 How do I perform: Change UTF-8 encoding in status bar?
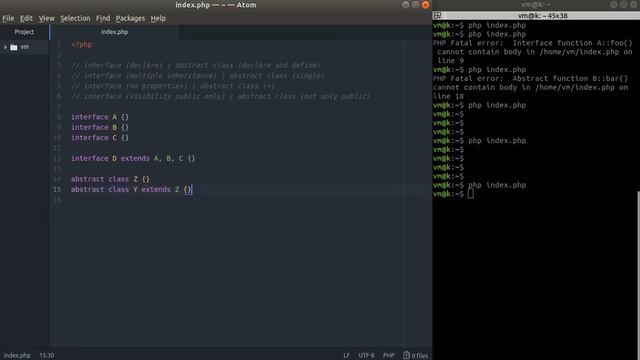[366, 356]
